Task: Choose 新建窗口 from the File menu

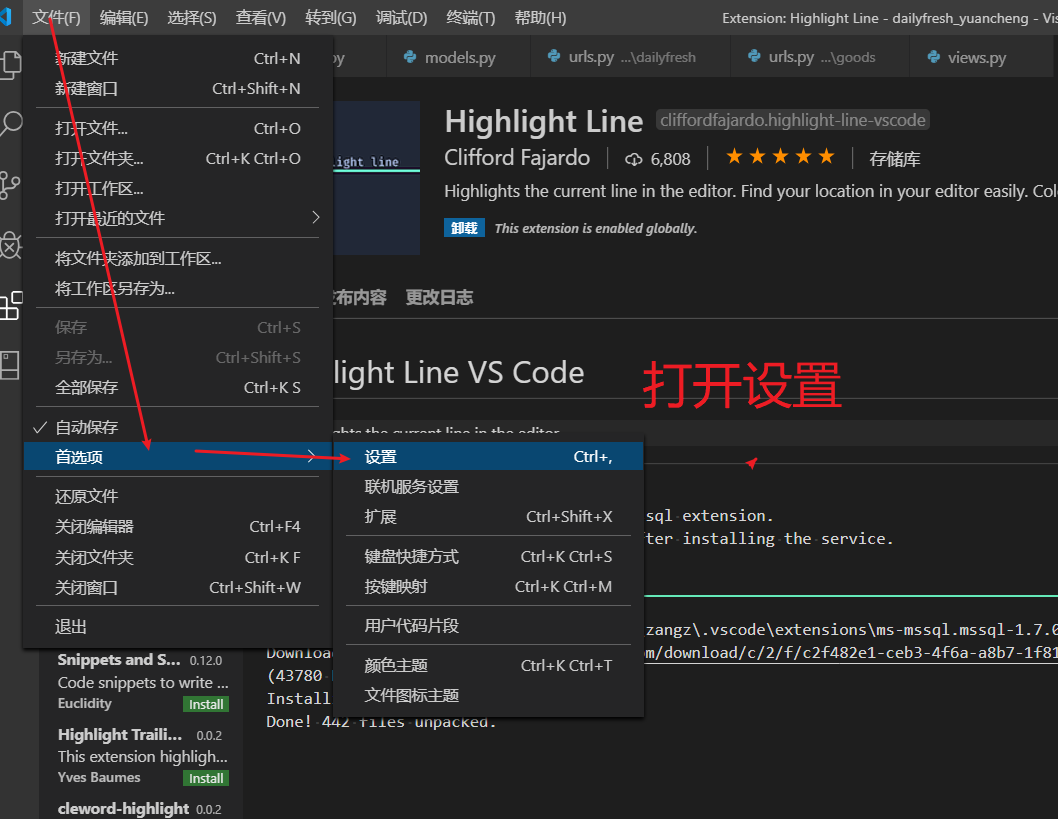Action: coord(178,88)
